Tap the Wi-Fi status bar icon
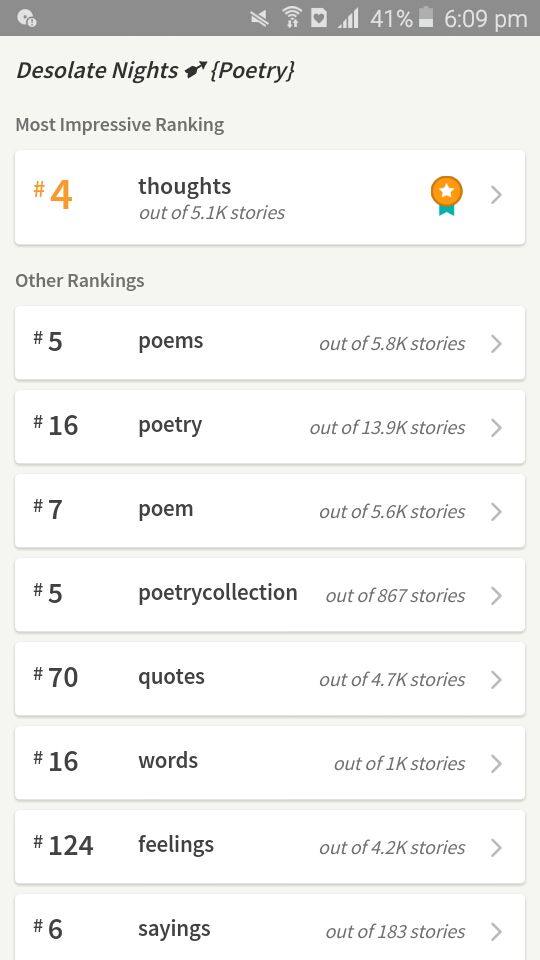The image size is (540, 960). tap(291, 18)
